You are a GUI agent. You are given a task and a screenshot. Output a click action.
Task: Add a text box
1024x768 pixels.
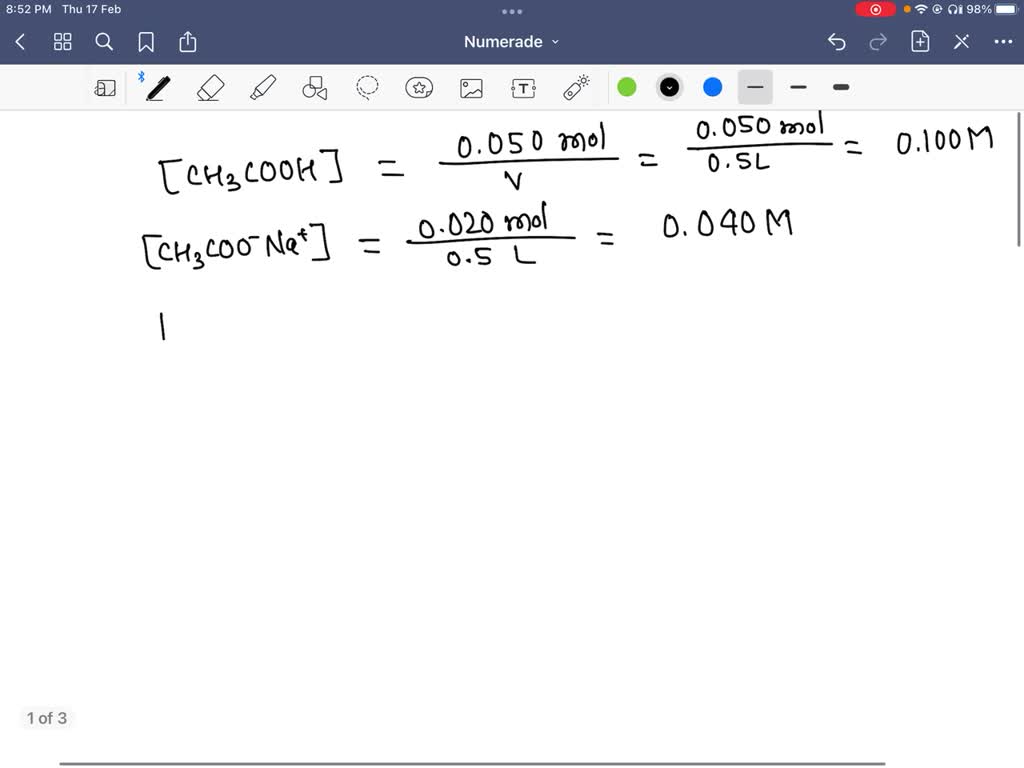pyautogui.click(x=524, y=87)
